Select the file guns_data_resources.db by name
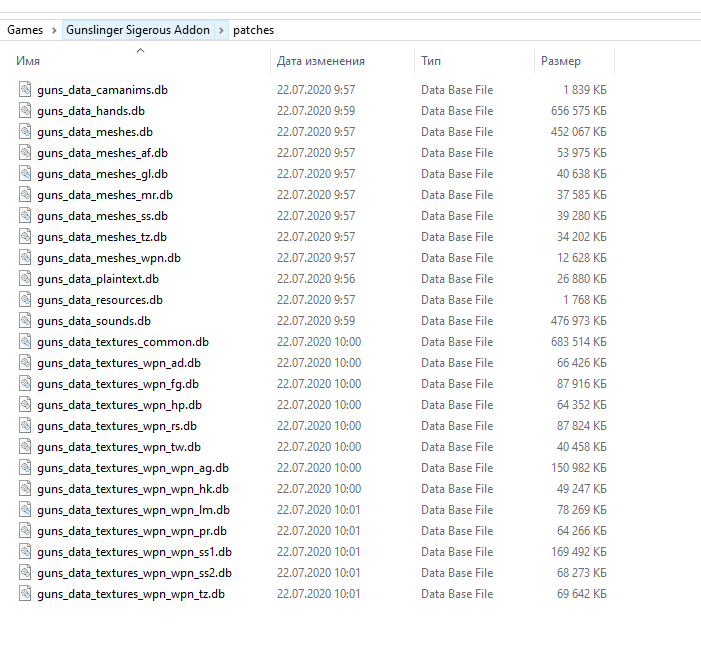The height and width of the screenshot is (646, 701). click(x=100, y=300)
